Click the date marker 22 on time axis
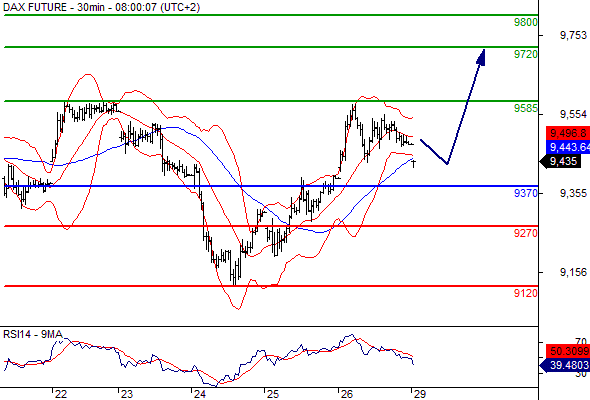Screen dimensions: 590x400 (x=61, y=394)
